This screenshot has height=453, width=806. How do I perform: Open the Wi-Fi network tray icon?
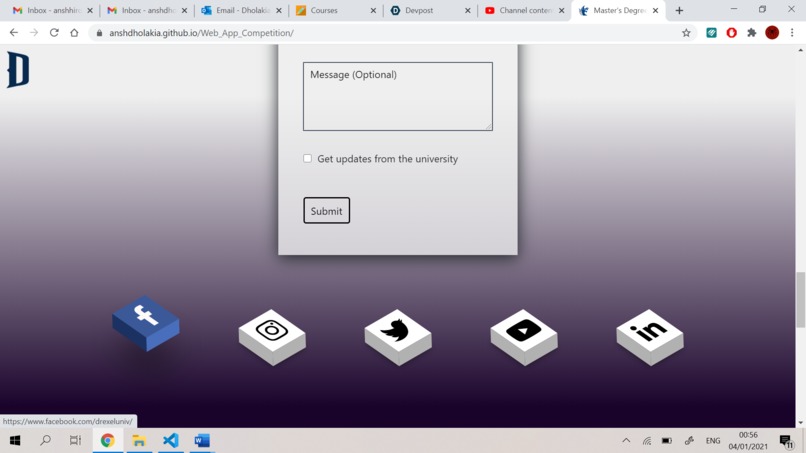647,441
